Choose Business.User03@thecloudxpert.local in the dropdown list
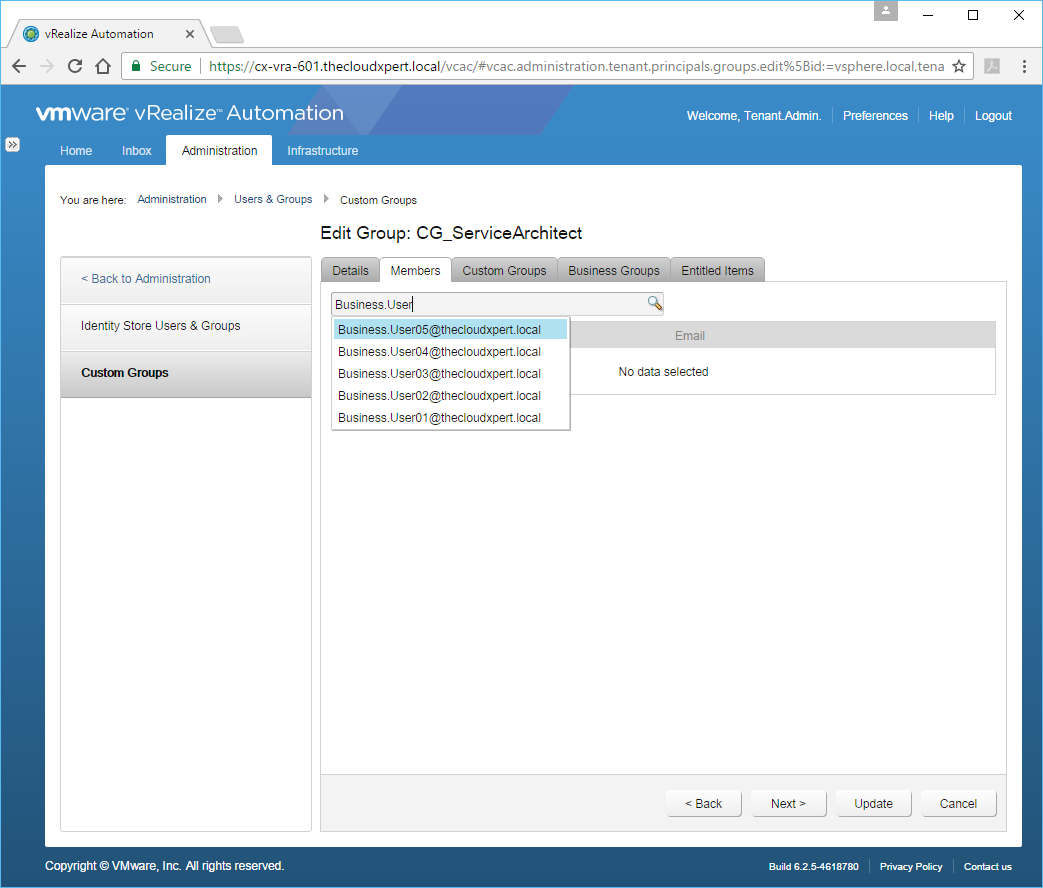 (440, 374)
